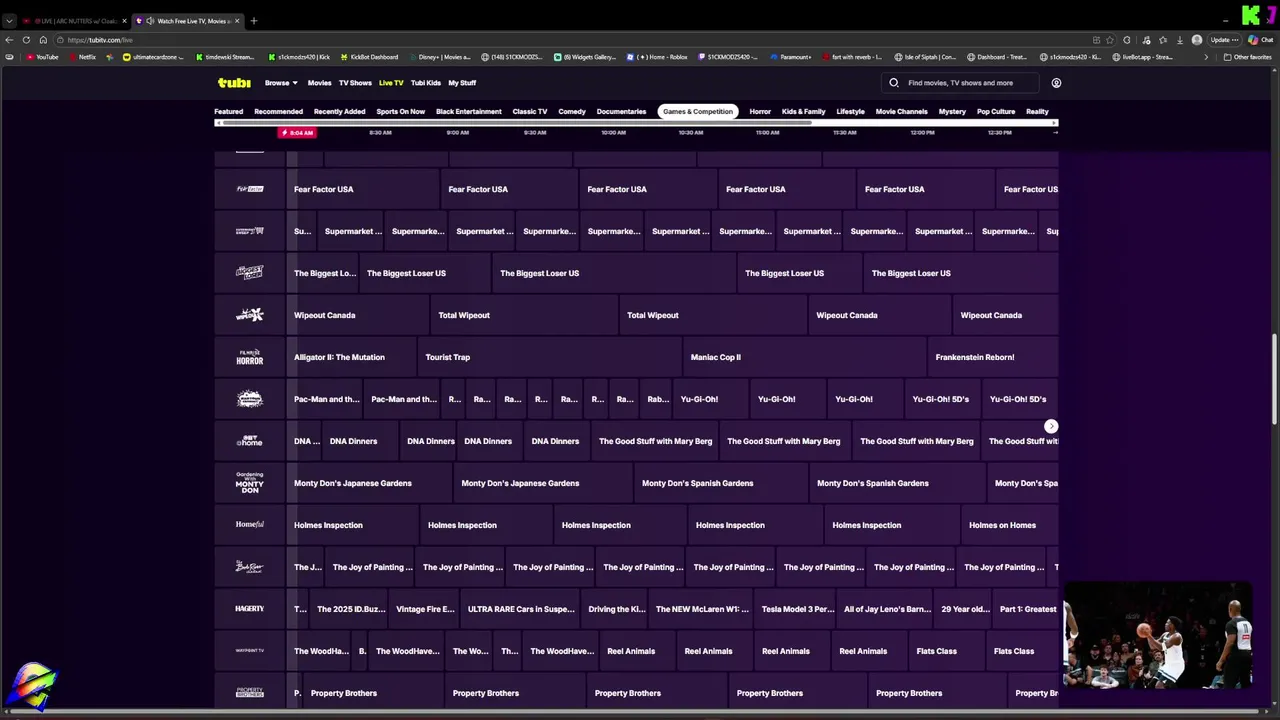Open the Gardening with Monty Don channel logo

(x=250, y=483)
